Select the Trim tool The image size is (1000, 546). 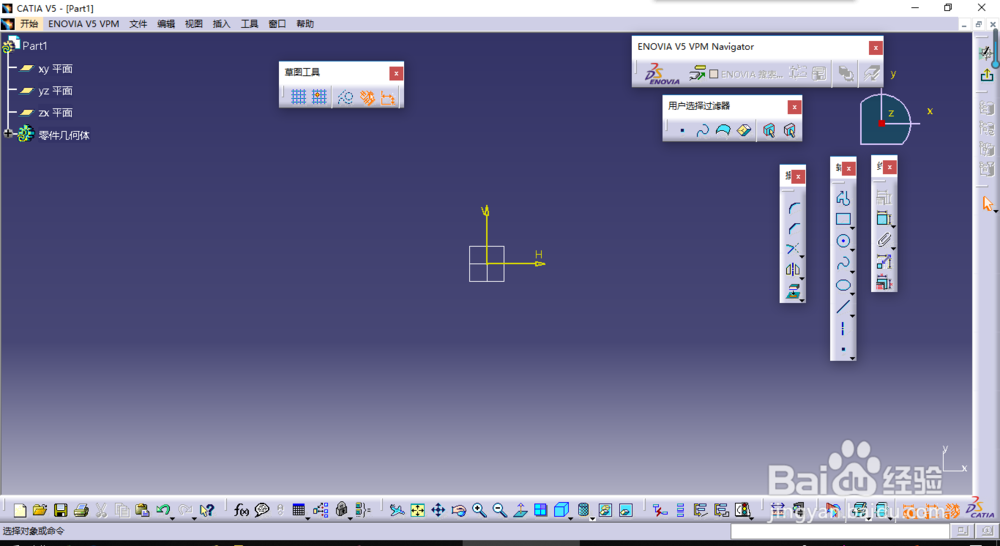coord(793,248)
